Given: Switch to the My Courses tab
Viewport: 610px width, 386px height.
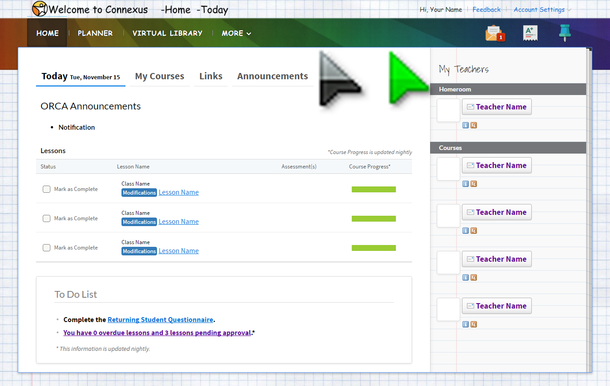Looking at the screenshot, I should [160, 76].
